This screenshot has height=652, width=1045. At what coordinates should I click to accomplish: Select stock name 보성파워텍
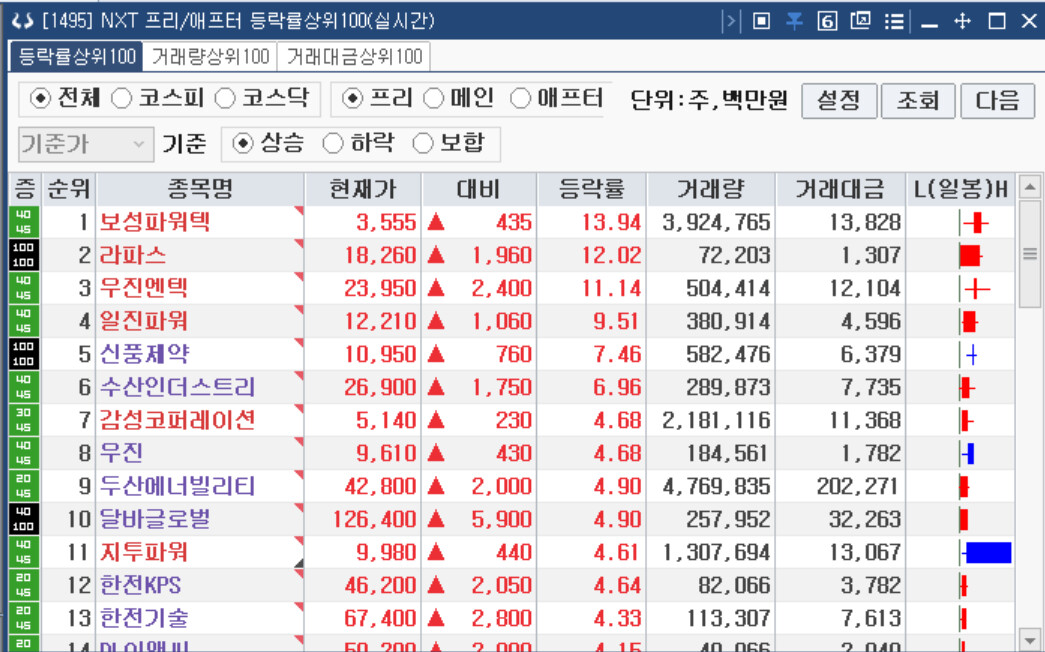click(x=155, y=222)
